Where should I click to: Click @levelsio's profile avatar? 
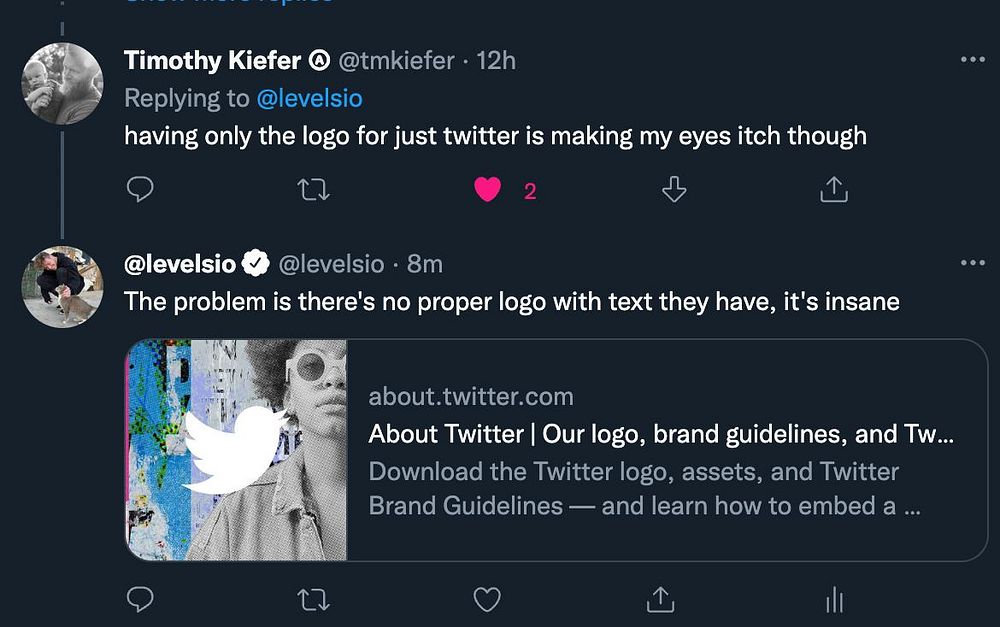(62, 286)
